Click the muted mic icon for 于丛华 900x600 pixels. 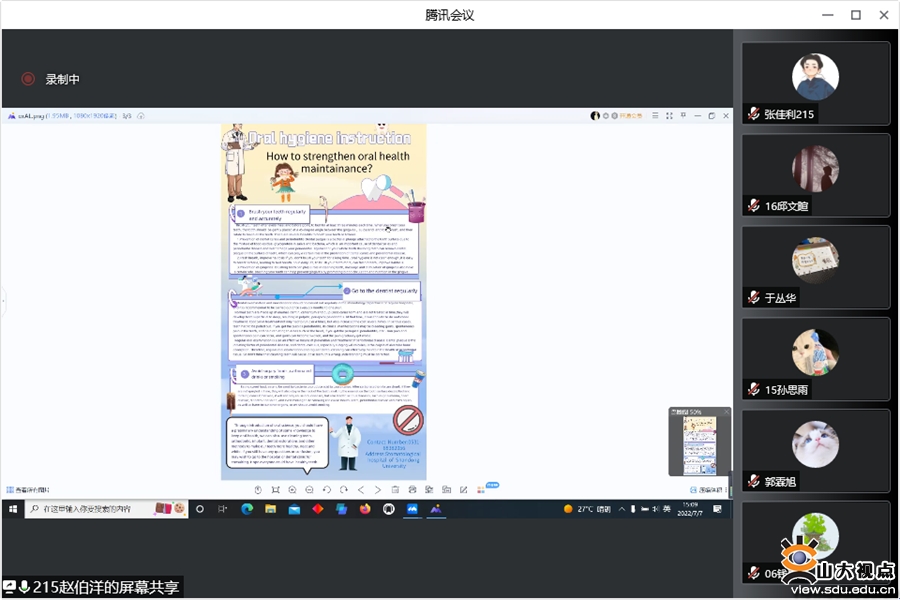(754, 298)
